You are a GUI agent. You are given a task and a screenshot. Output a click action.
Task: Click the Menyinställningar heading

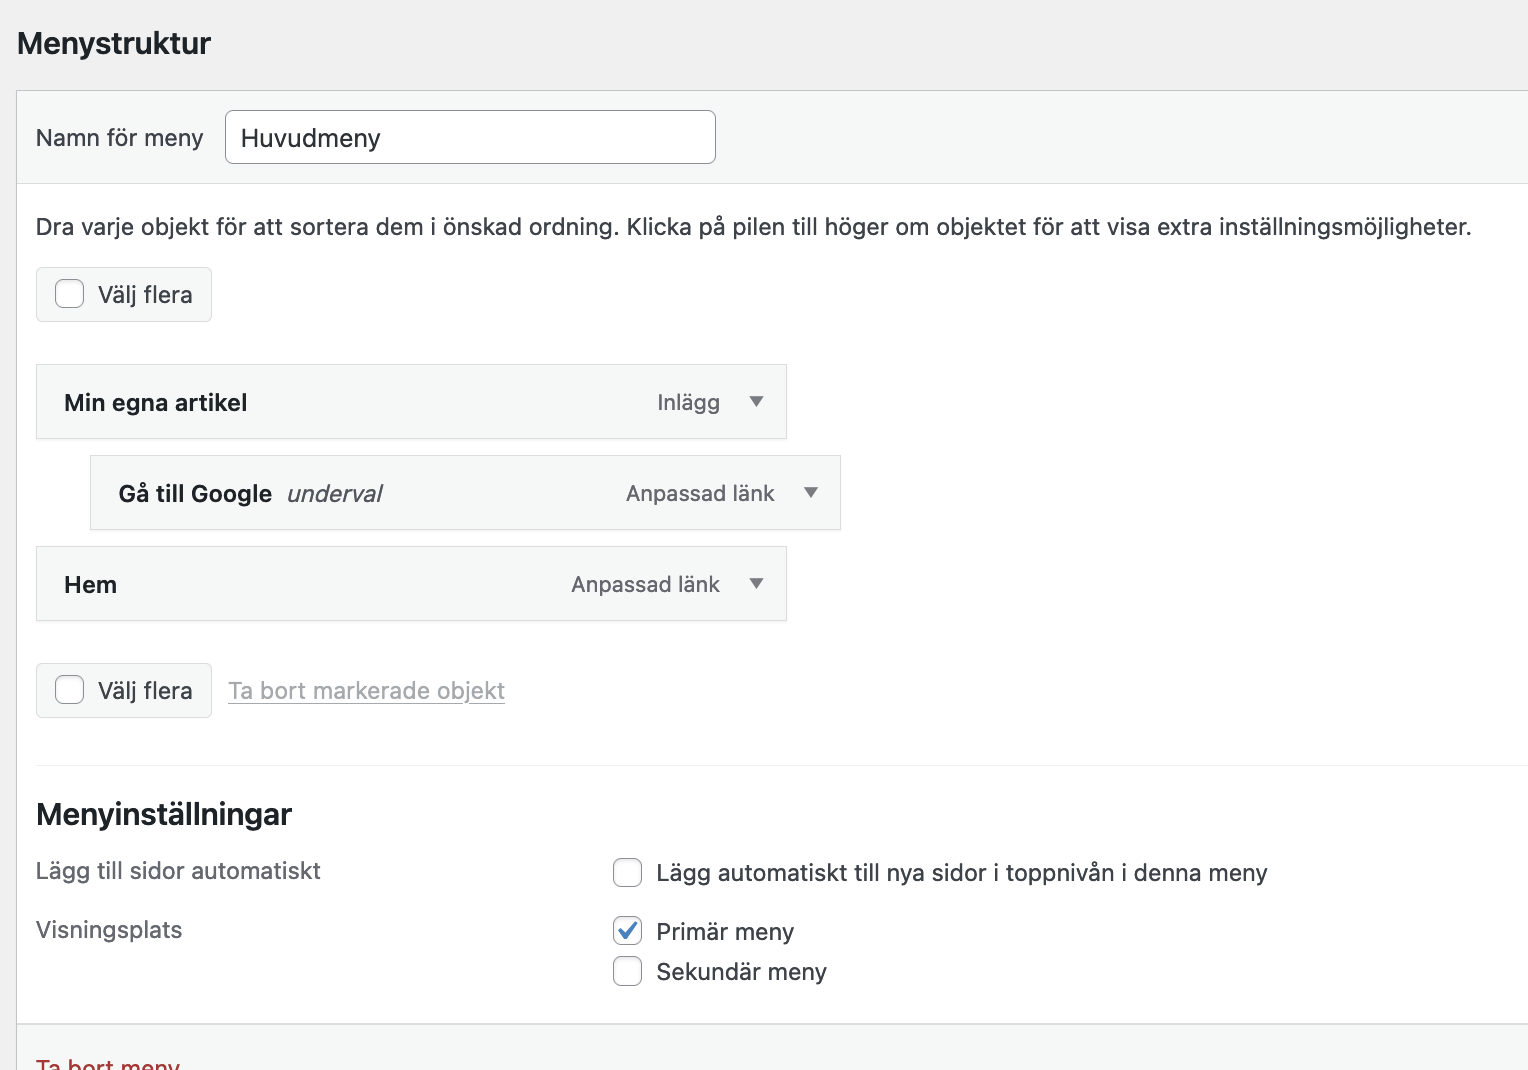pyautogui.click(x=164, y=814)
